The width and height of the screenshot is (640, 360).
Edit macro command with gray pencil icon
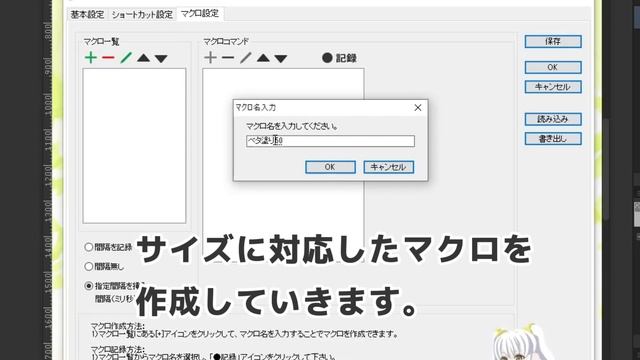point(245,58)
